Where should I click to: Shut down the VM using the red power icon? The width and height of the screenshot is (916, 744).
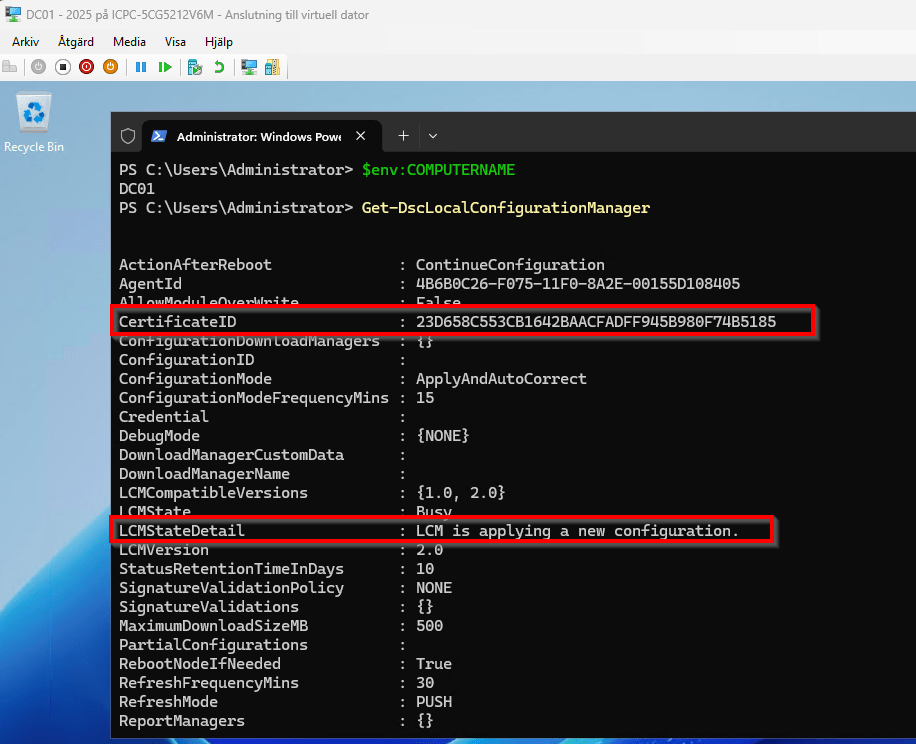pyautogui.click(x=86, y=67)
